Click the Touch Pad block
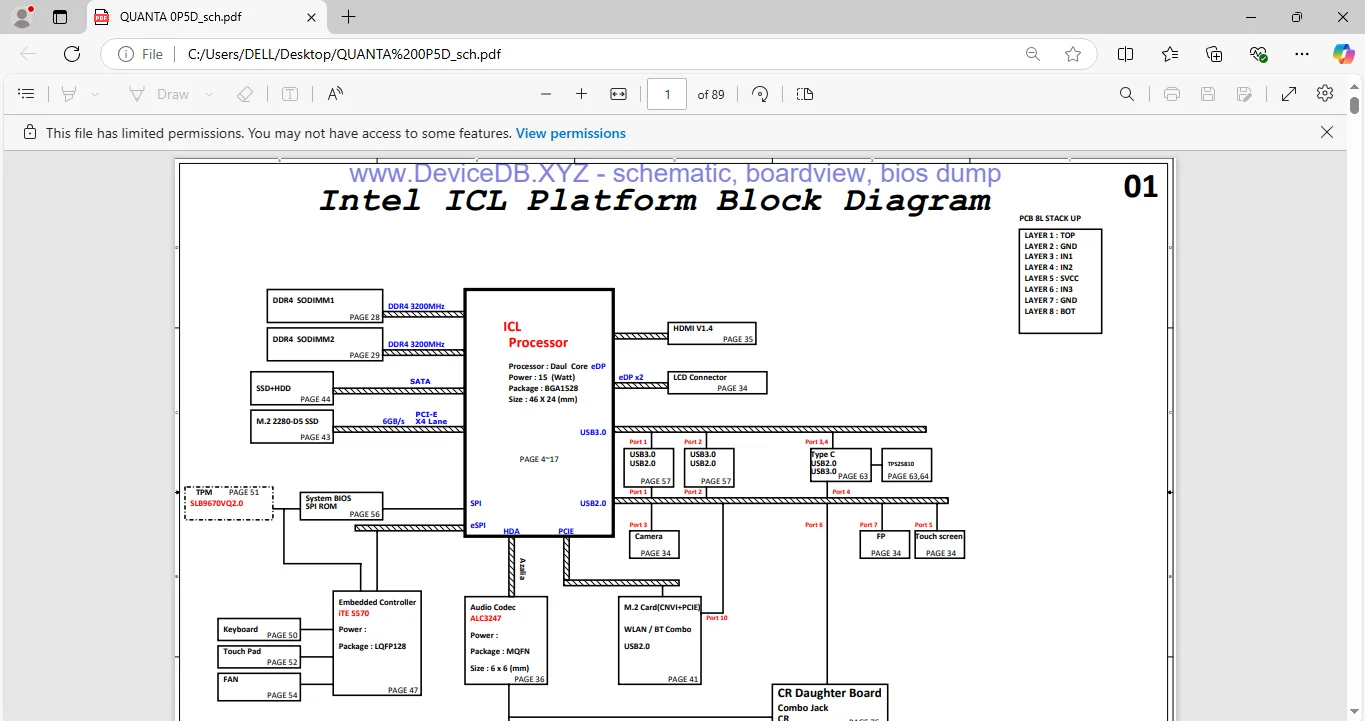Screen dimensions: 1365x721 point(259,657)
